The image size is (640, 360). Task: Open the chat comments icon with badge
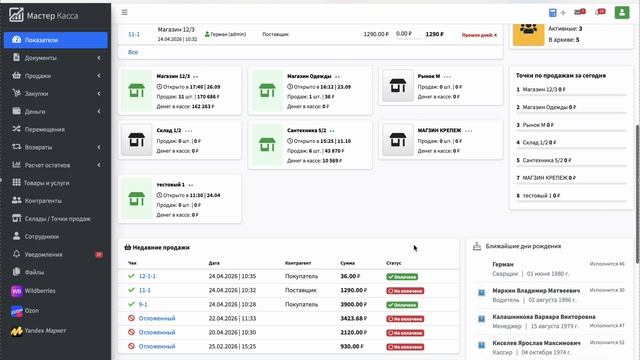(x=600, y=12)
